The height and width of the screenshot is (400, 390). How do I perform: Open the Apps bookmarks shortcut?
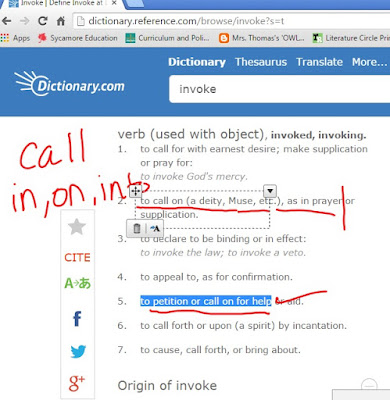coord(15,38)
